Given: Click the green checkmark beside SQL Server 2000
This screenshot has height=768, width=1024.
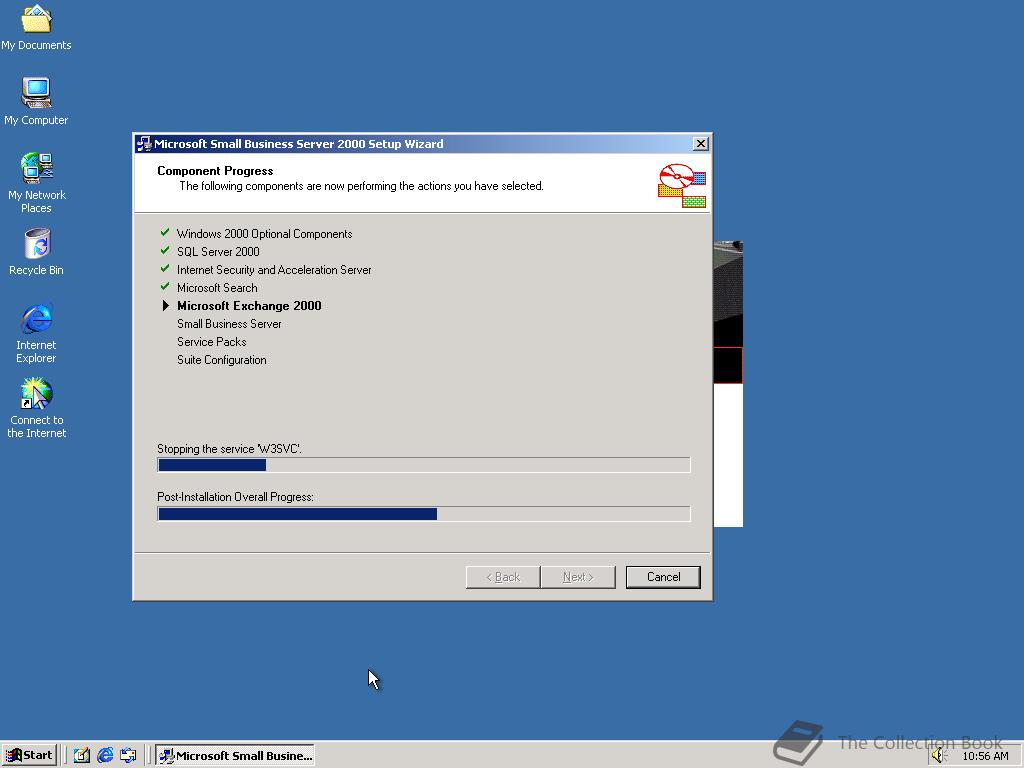Looking at the screenshot, I should (x=165, y=251).
